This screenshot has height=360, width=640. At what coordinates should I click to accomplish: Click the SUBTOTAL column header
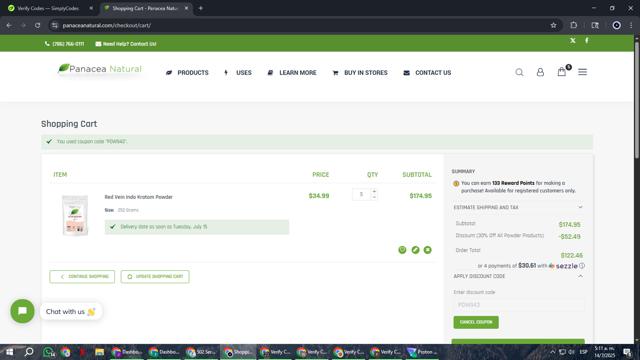pos(417,175)
